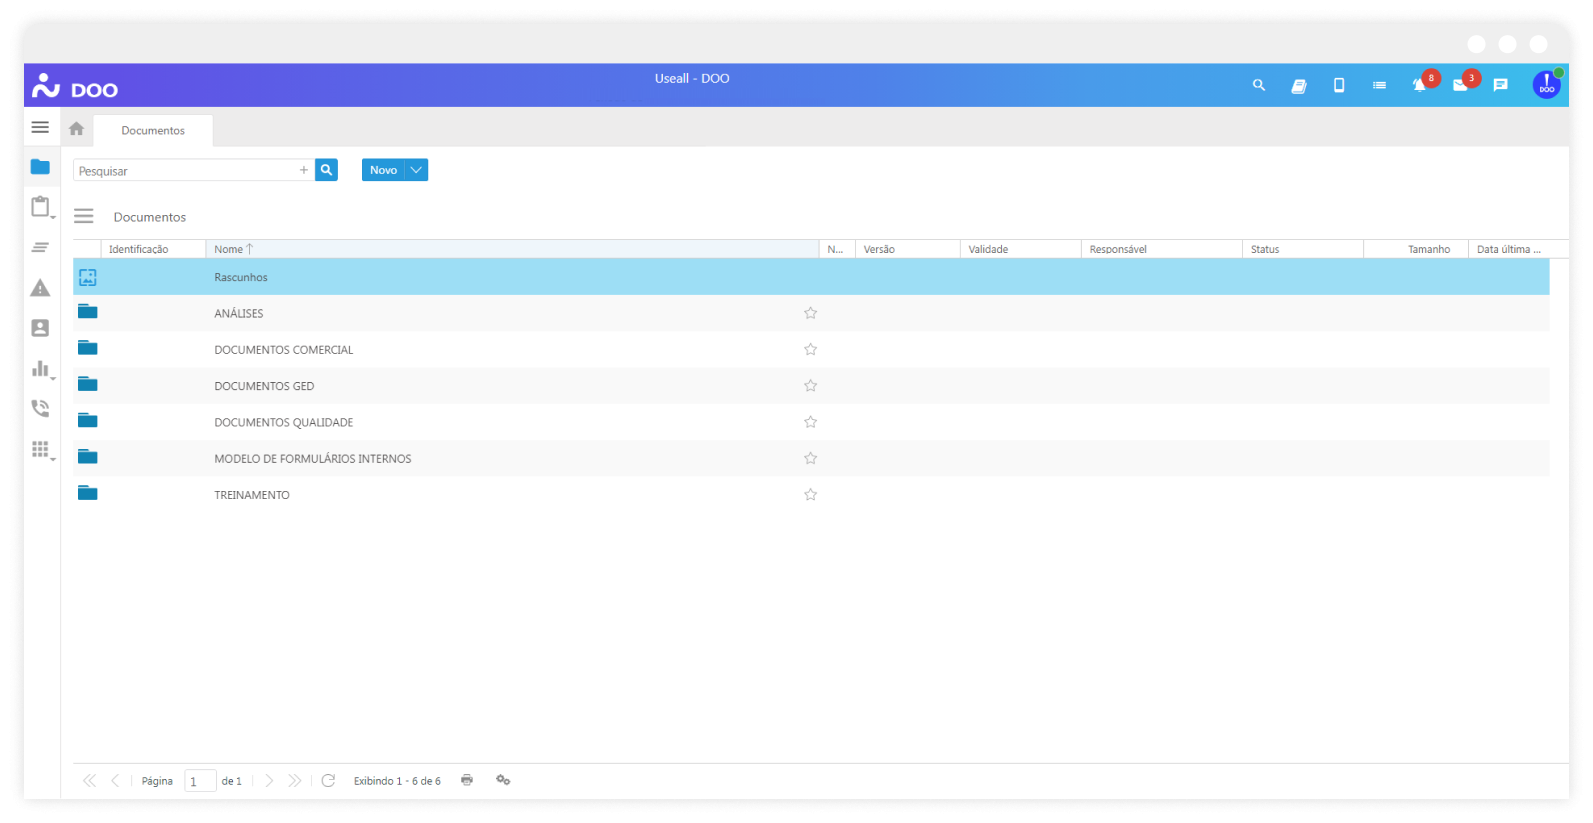Screen dimensions: 1593x823
Task: Click the N... column header
Action: [837, 249]
